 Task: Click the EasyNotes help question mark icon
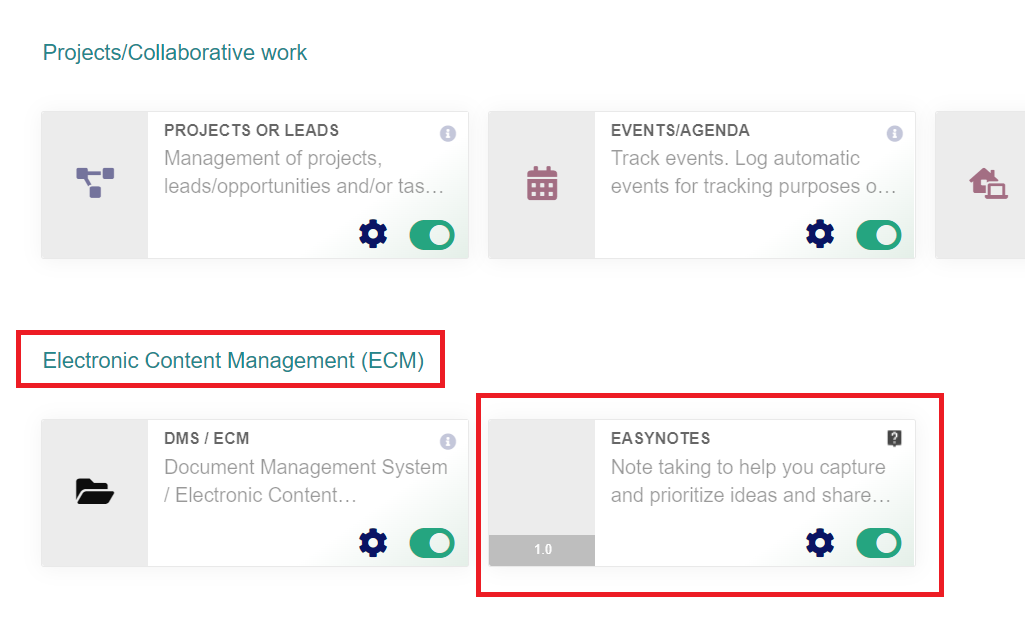894,438
